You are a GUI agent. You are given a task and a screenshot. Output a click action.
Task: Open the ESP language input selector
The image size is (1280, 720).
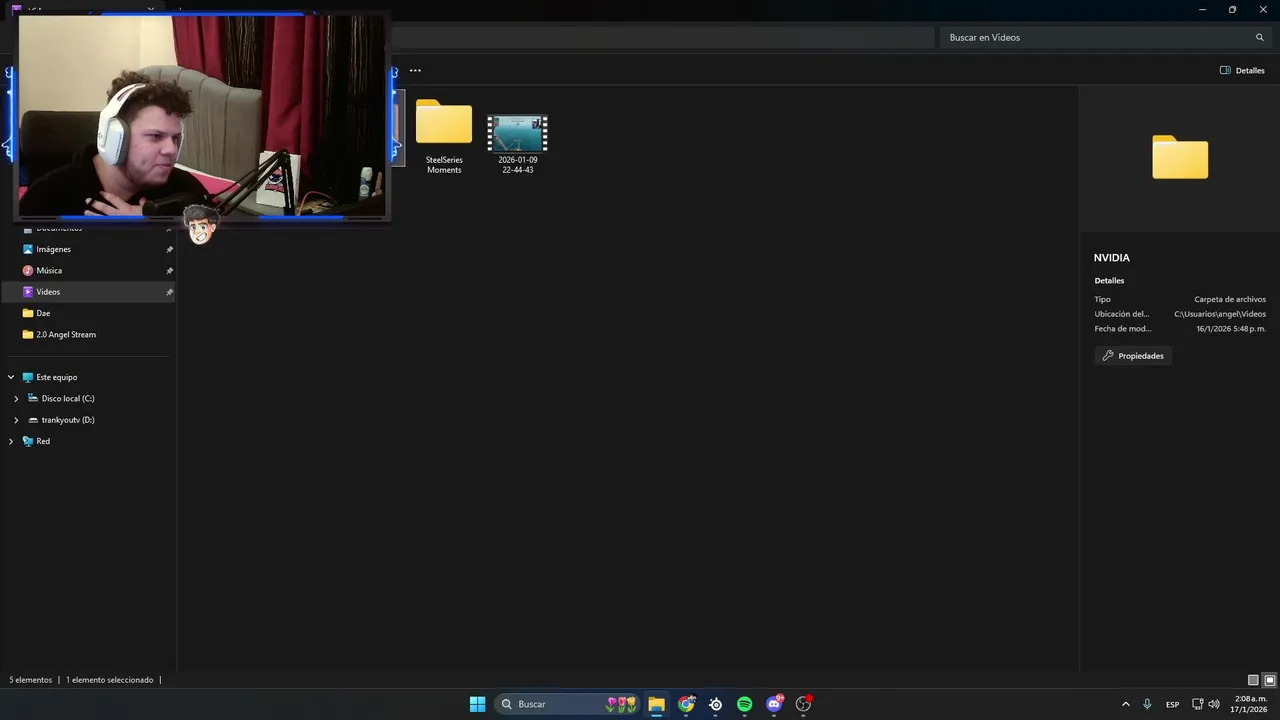[1172, 704]
